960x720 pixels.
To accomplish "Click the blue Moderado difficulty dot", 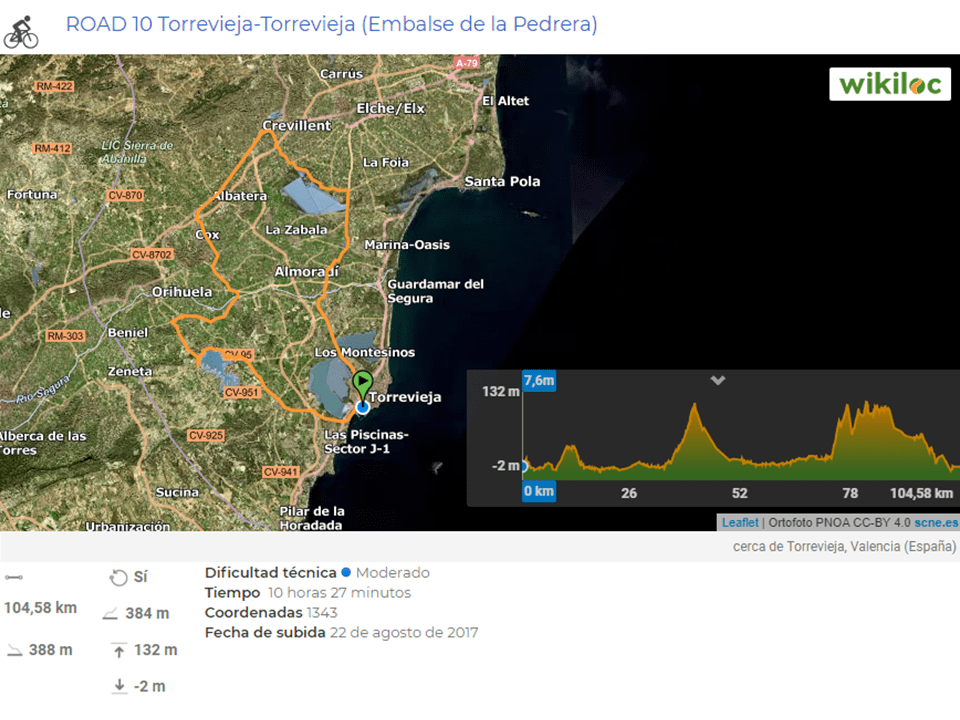I will coord(346,573).
